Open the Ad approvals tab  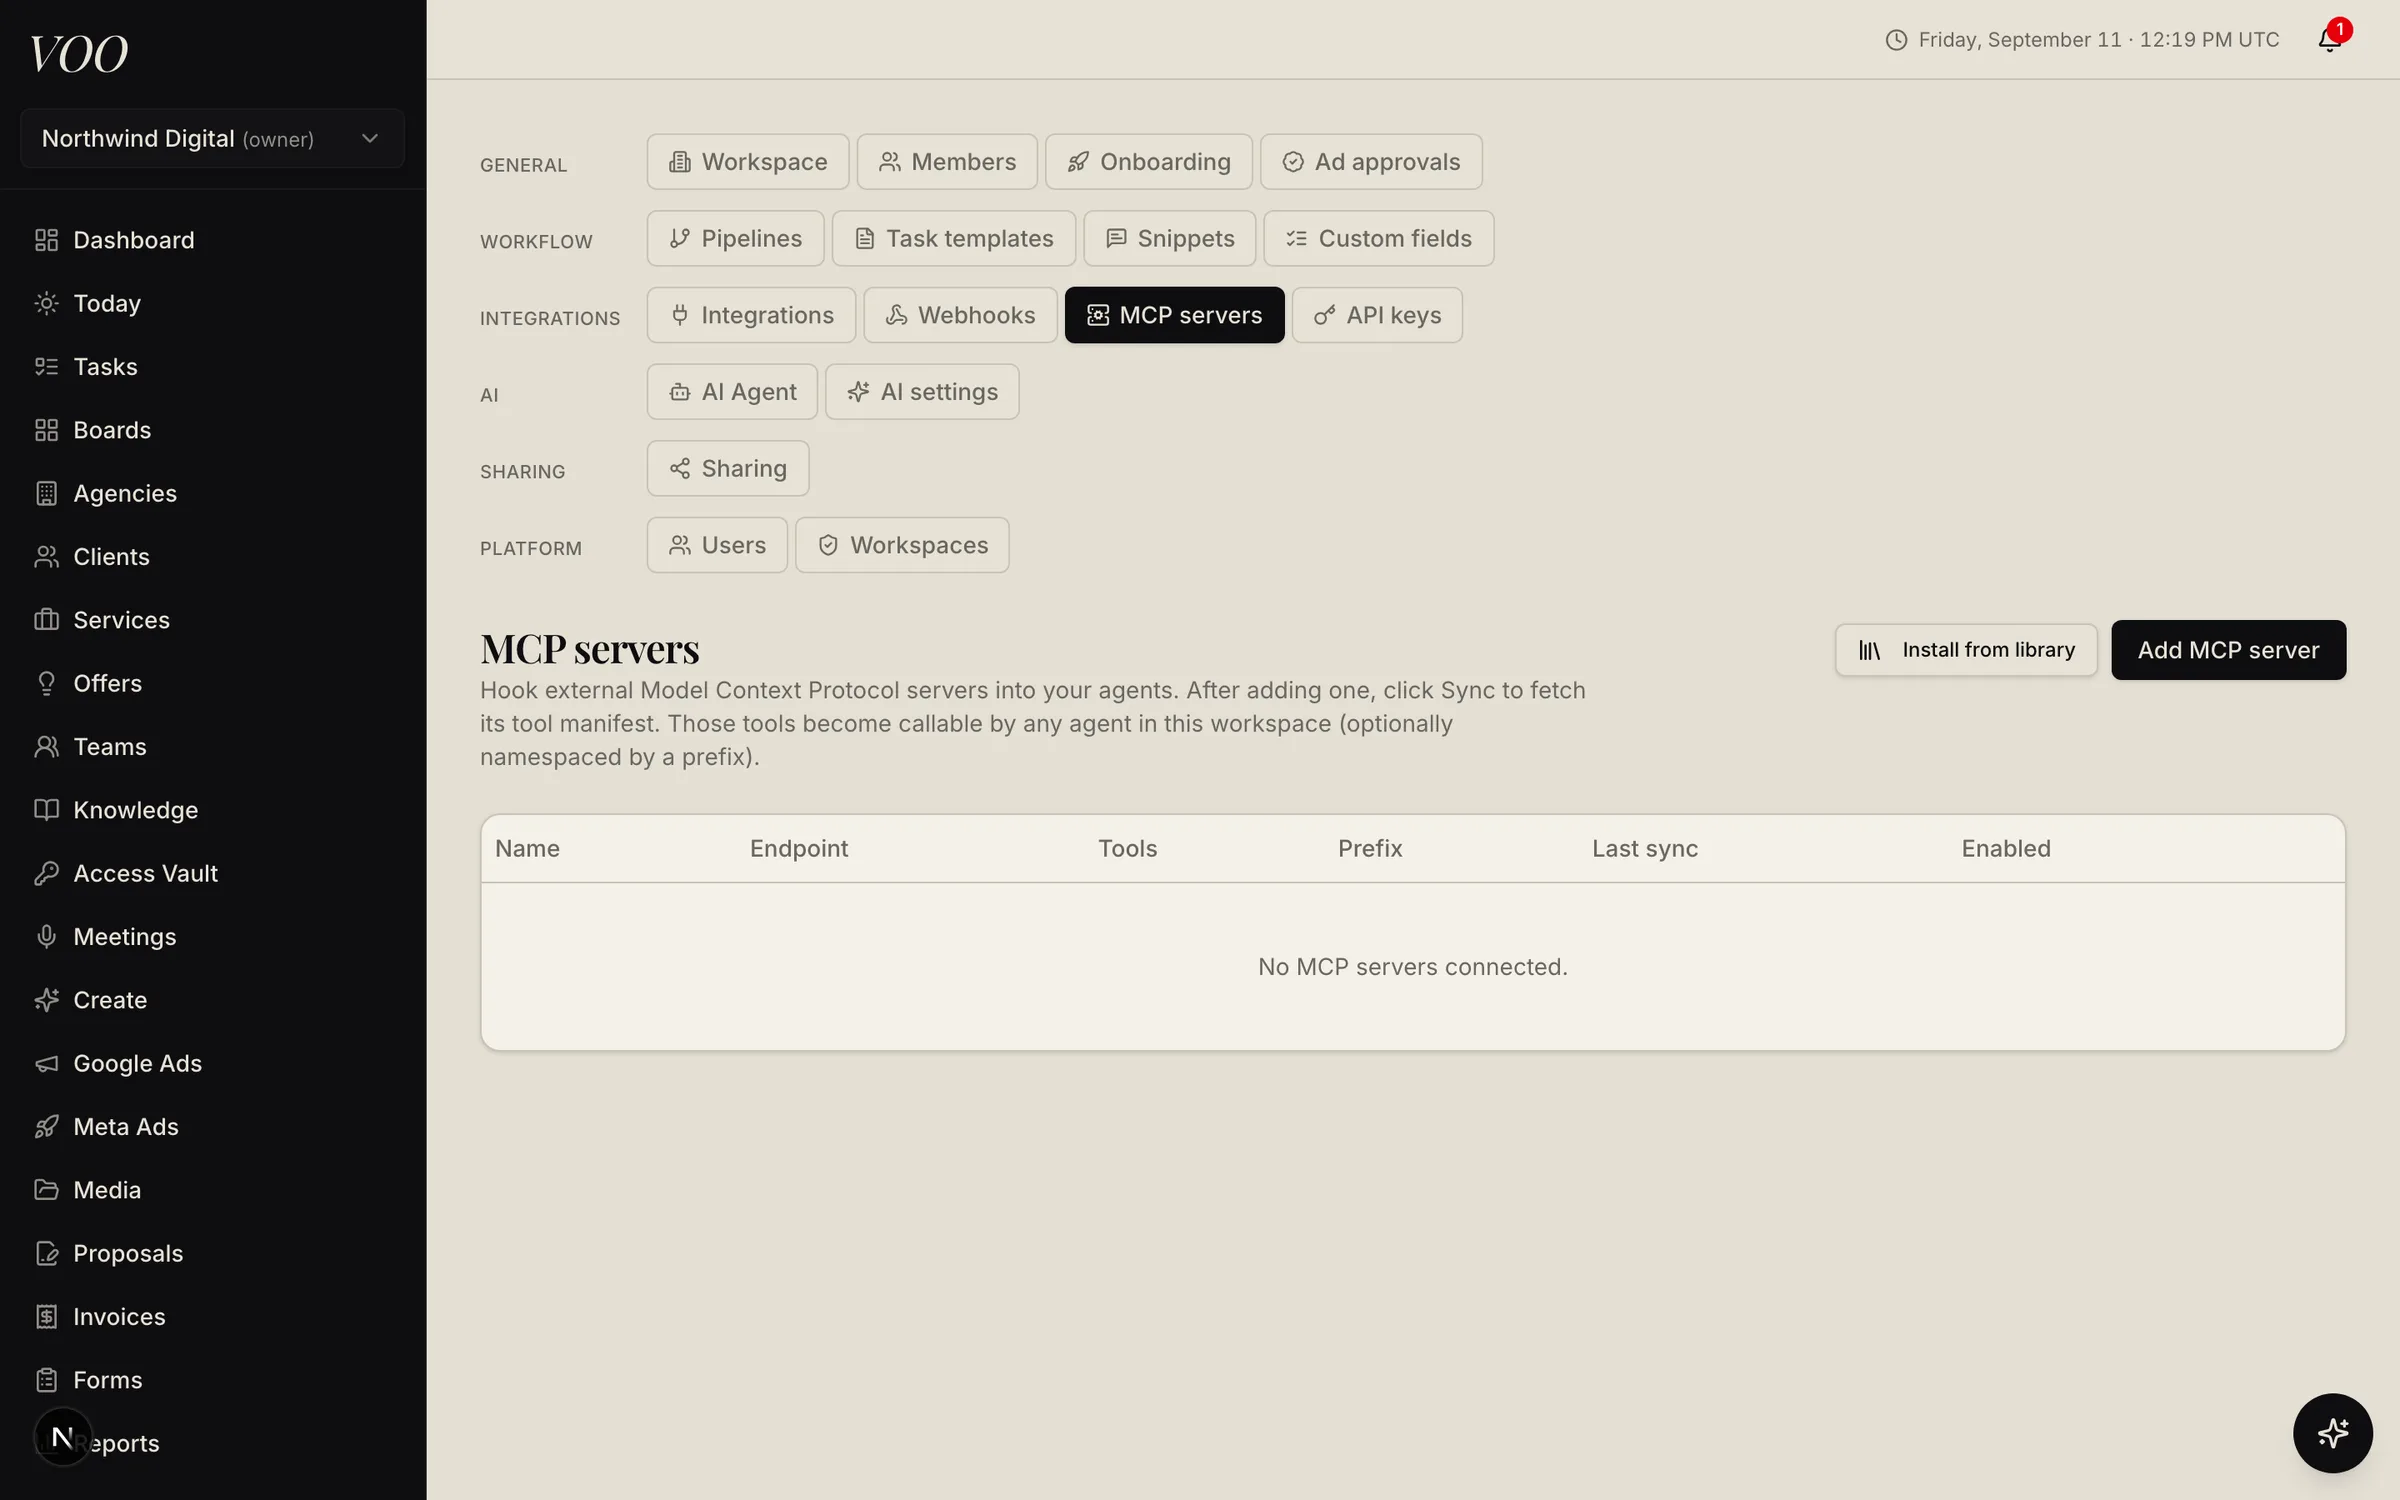click(1371, 162)
